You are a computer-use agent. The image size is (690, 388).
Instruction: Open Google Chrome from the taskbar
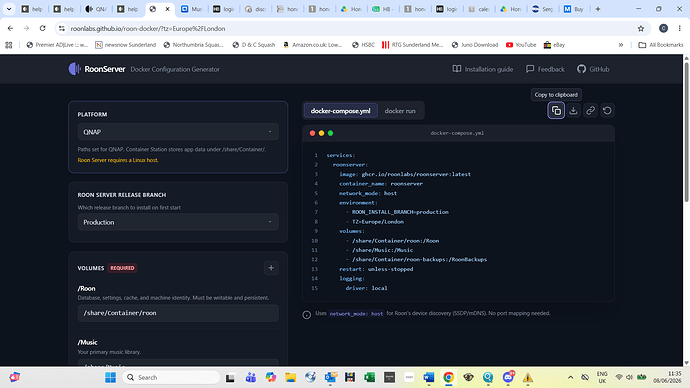pyautogui.click(x=448, y=377)
